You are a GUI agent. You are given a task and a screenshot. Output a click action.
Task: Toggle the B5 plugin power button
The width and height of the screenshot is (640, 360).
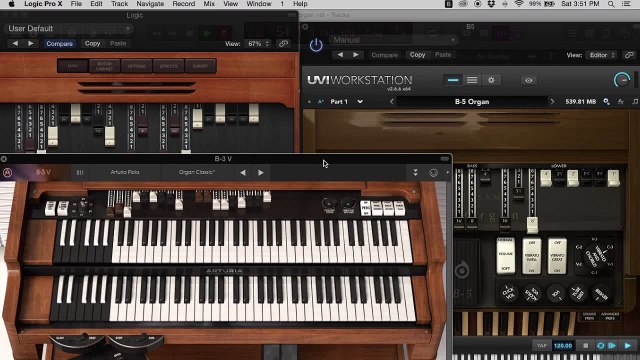point(316,45)
